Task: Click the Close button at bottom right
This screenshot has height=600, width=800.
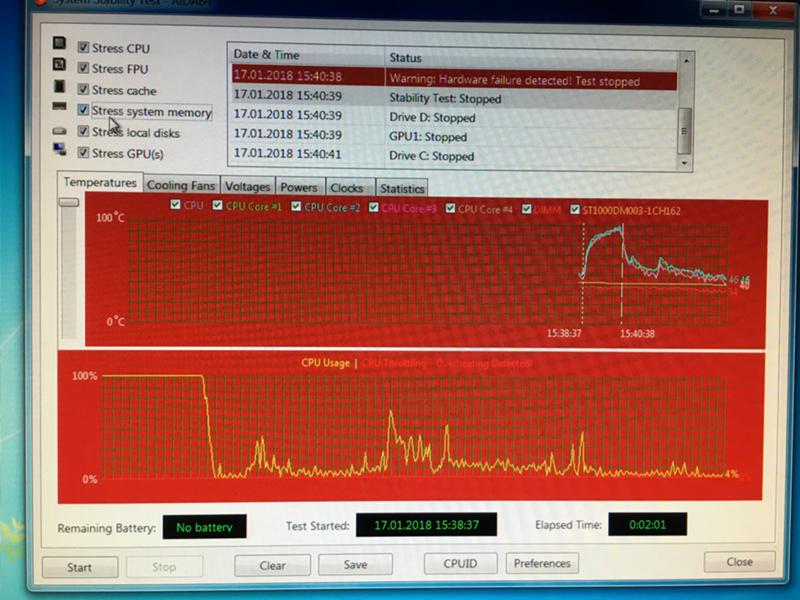Action: coord(740,562)
